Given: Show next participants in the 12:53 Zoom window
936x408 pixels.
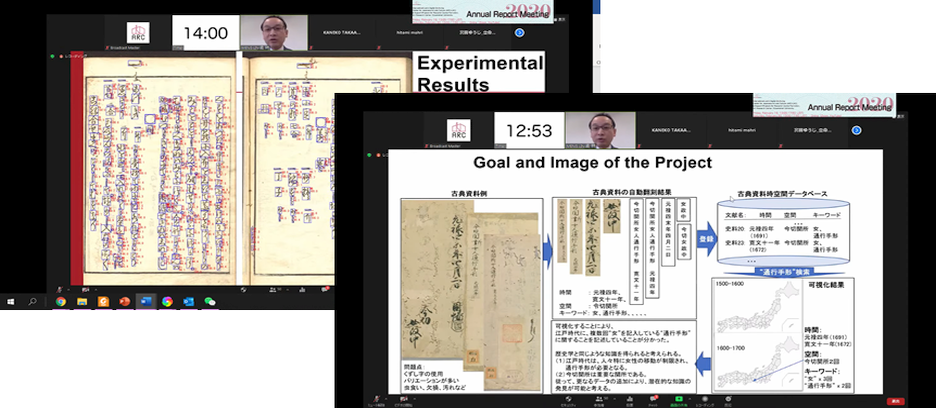Looking at the screenshot, I should tap(856, 130).
